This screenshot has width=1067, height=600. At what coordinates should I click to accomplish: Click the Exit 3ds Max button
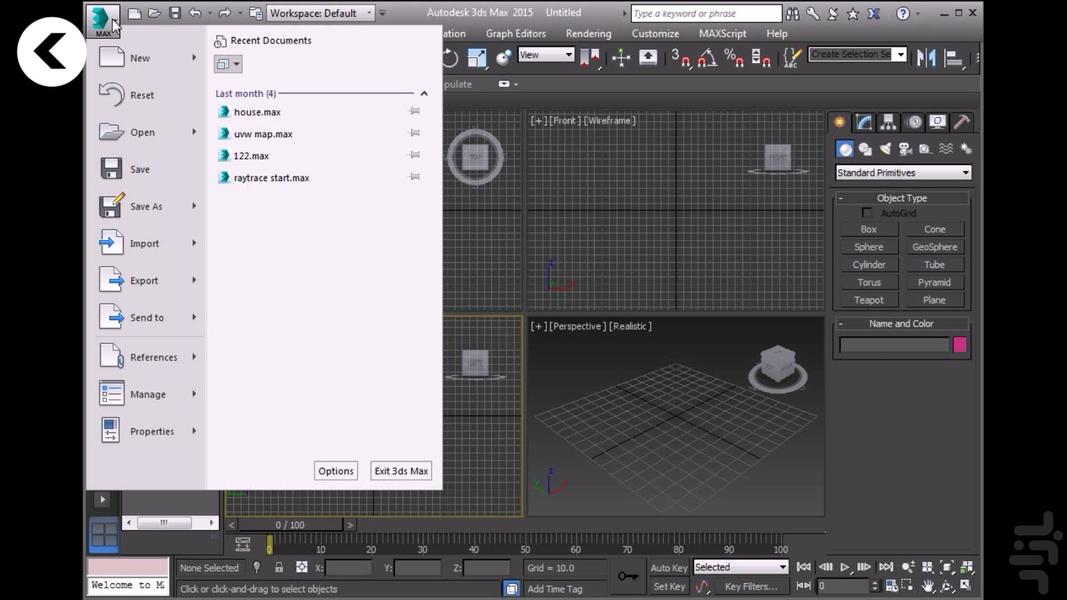[400, 470]
